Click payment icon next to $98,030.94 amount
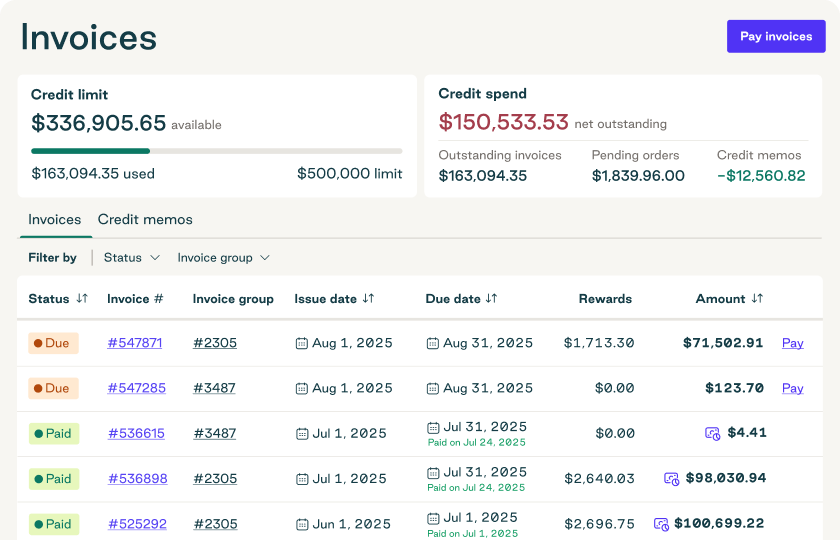The width and height of the screenshot is (840, 540). 671,478
